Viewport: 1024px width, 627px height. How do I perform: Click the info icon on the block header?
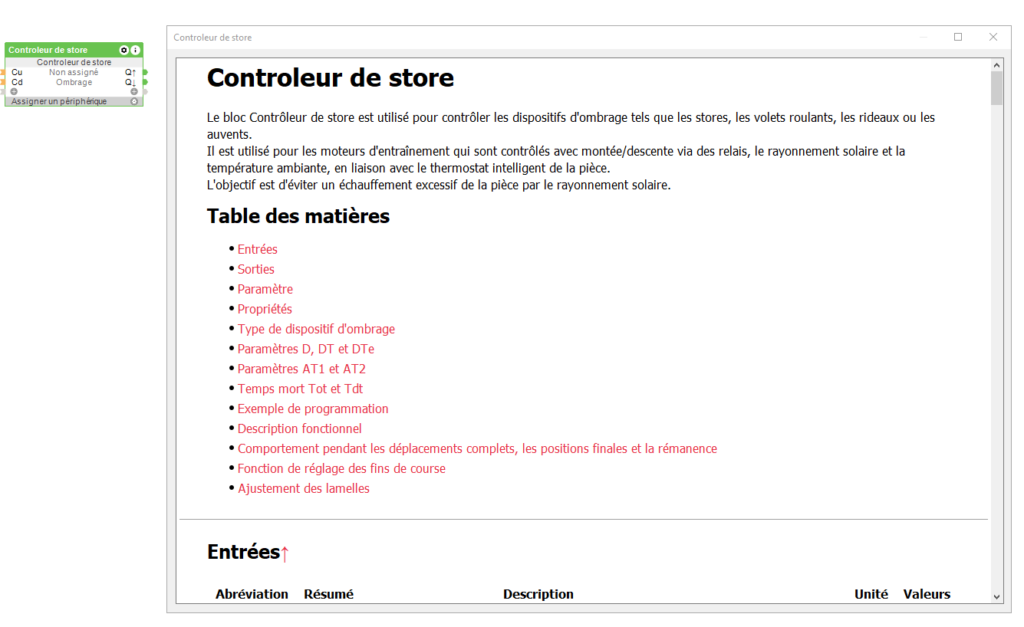136,50
